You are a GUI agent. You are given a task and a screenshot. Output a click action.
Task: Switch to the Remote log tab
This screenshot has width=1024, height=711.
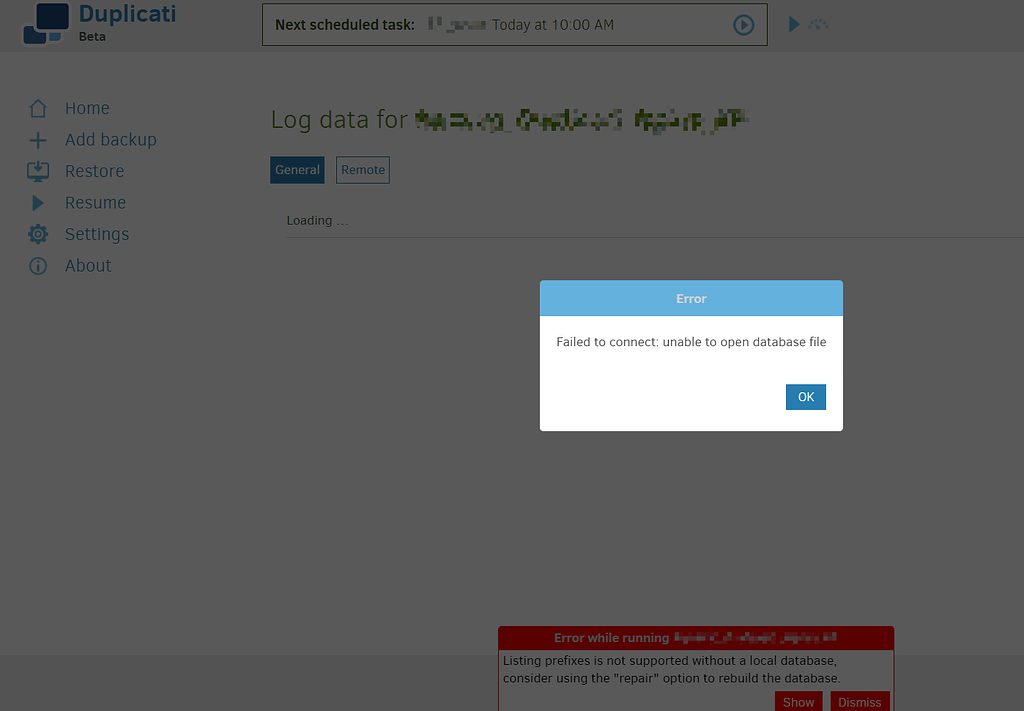pyautogui.click(x=362, y=170)
